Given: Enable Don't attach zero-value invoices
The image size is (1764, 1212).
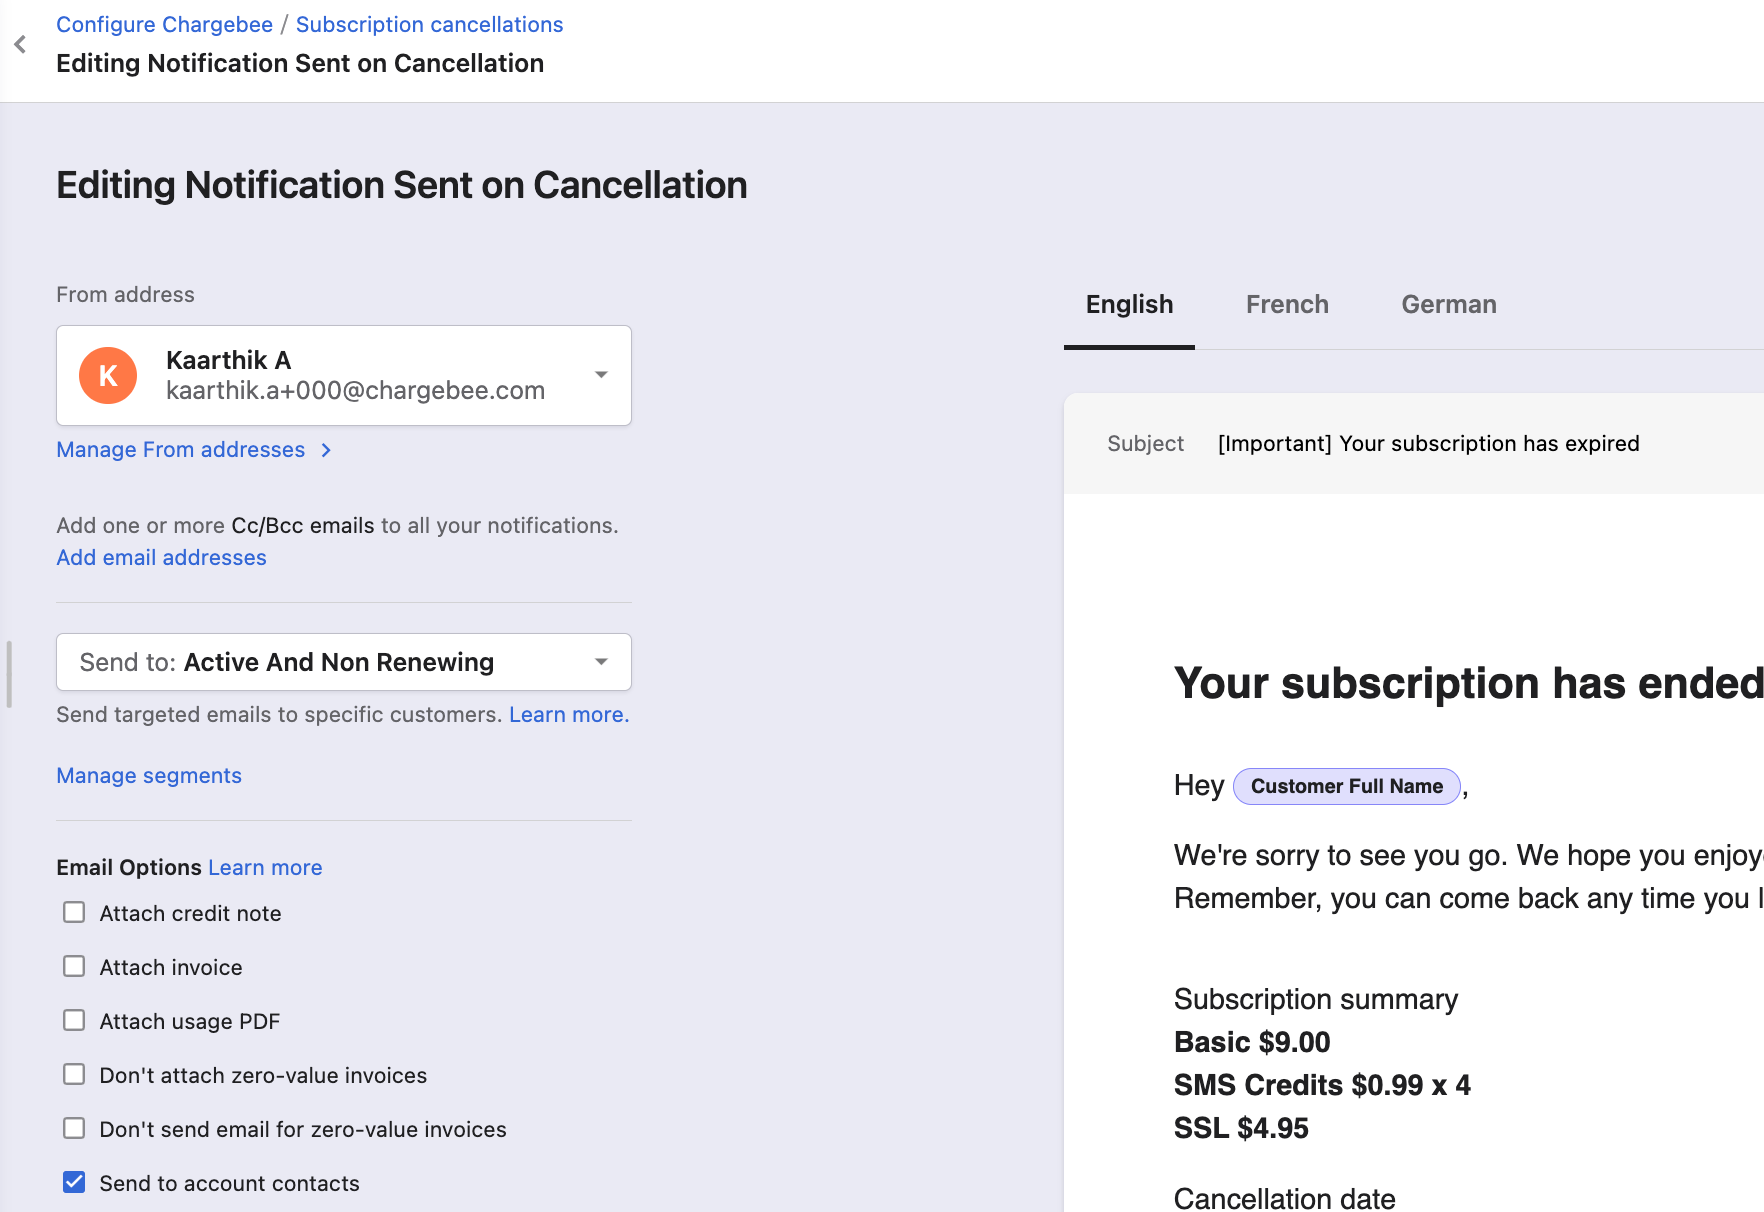Looking at the screenshot, I should click(74, 1074).
